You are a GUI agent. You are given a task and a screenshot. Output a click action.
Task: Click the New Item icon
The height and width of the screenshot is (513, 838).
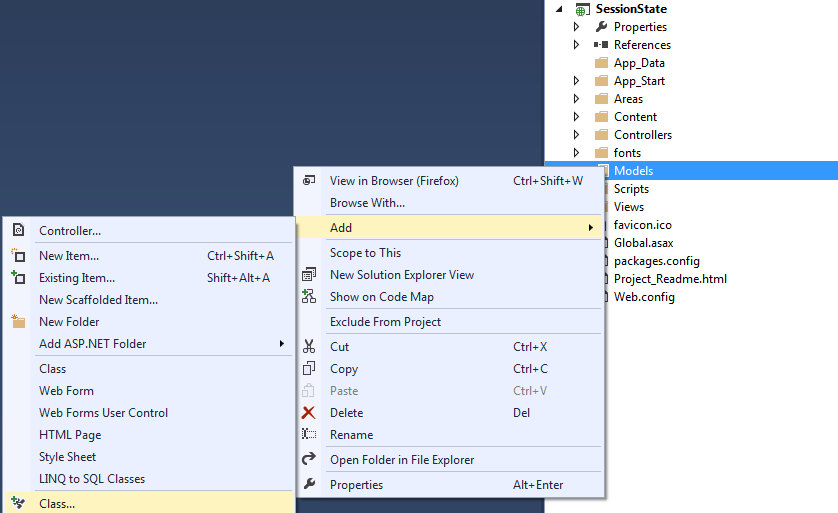[x=18, y=256]
